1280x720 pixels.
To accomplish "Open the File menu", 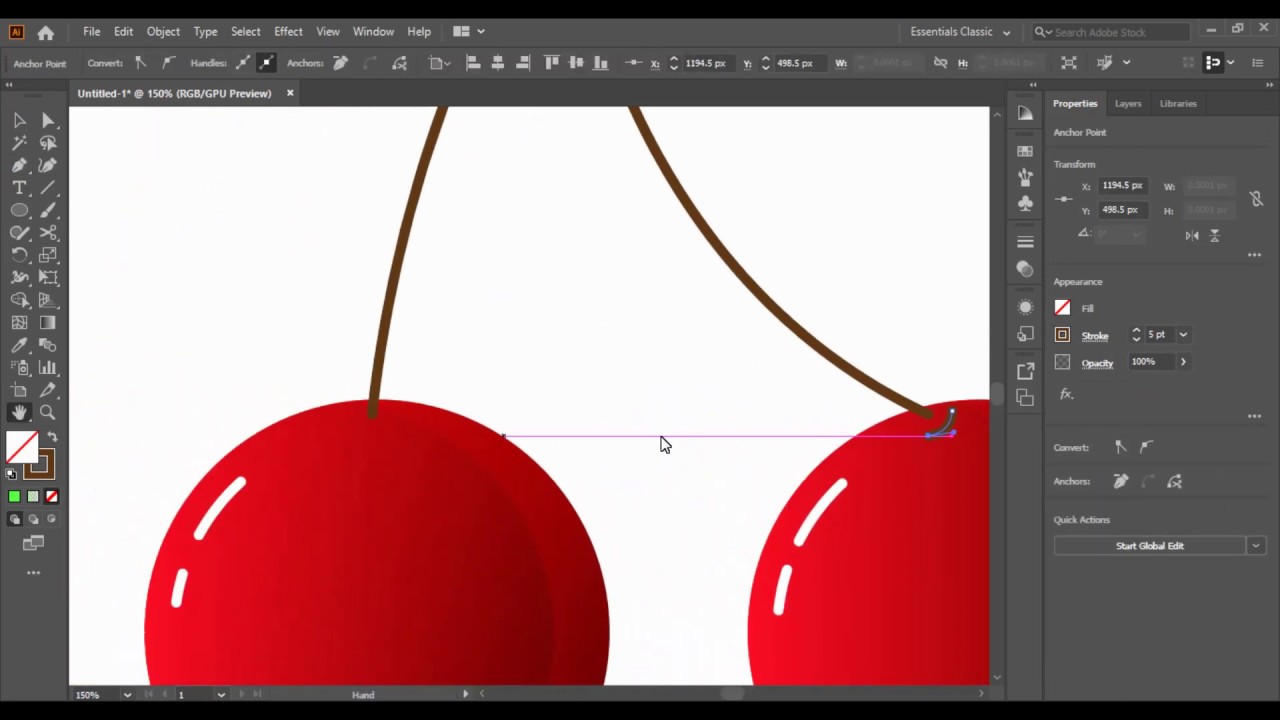I will pos(91,32).
